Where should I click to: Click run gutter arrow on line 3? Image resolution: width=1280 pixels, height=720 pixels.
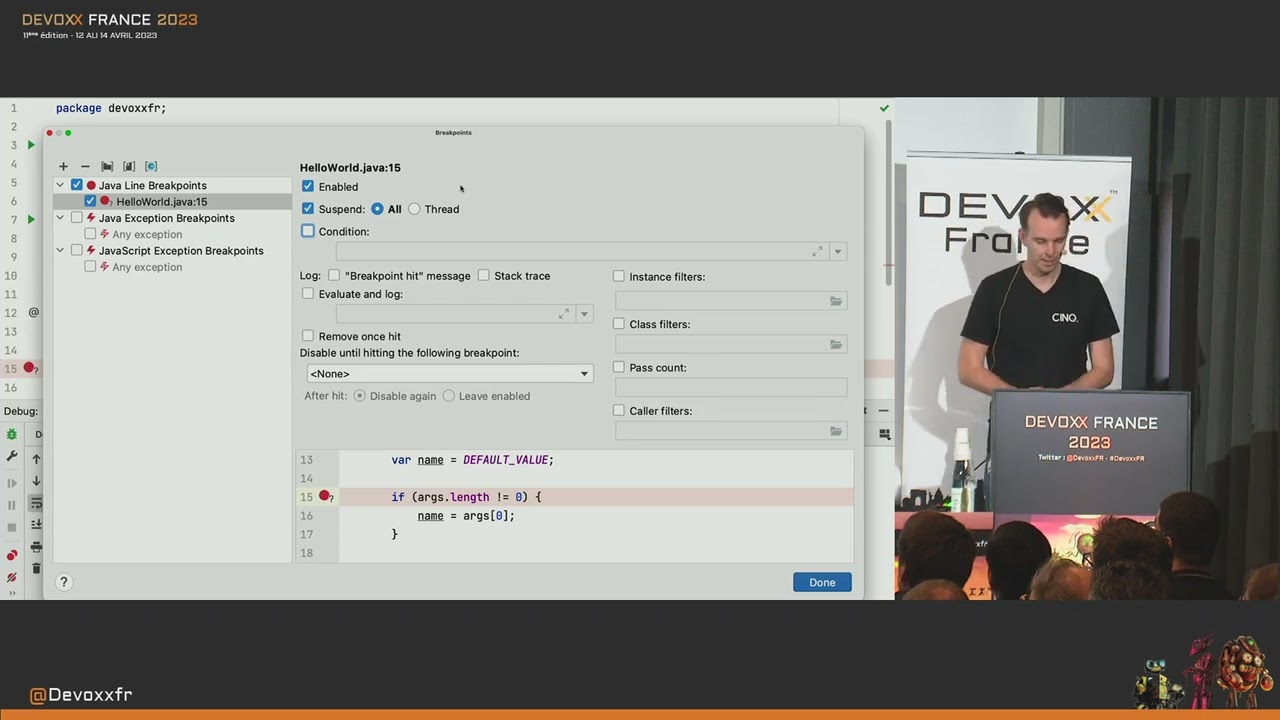[x=31, y=145]
